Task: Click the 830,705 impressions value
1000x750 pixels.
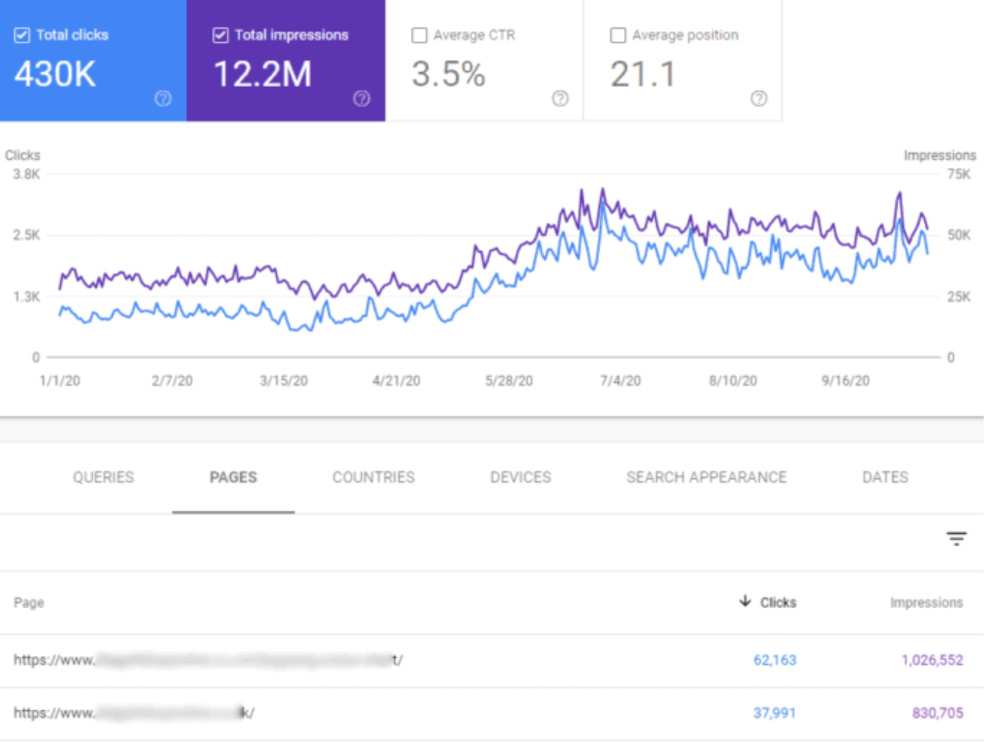Action: click(938, 713)
